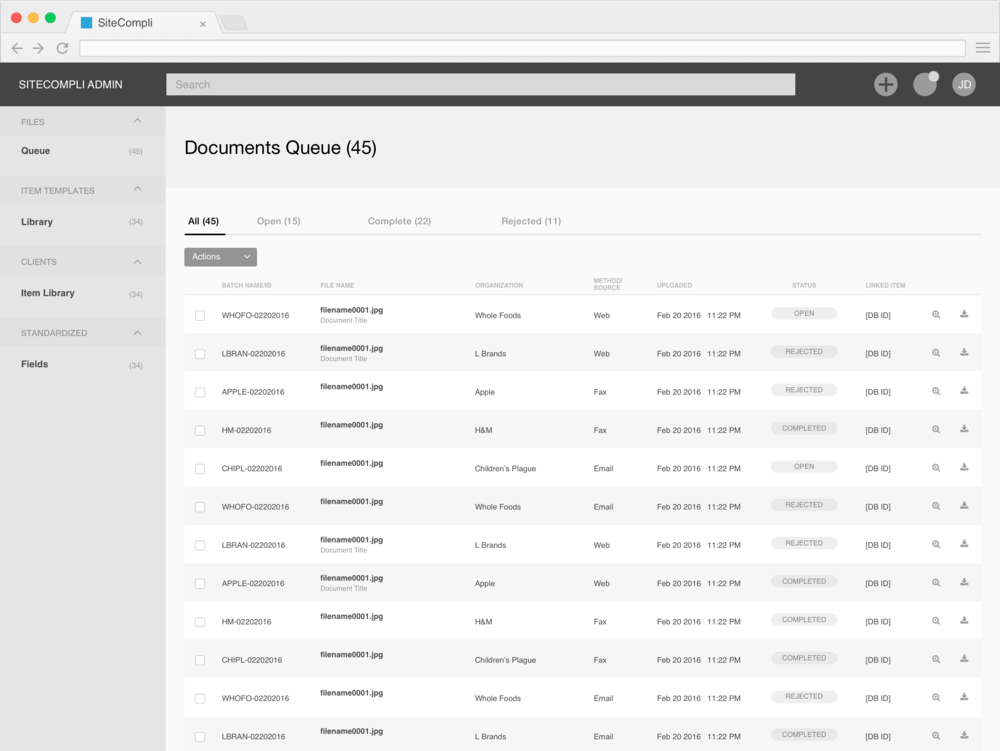Click the download icon on the Apple row
The image size is (1000, 751).
(963, 391)
